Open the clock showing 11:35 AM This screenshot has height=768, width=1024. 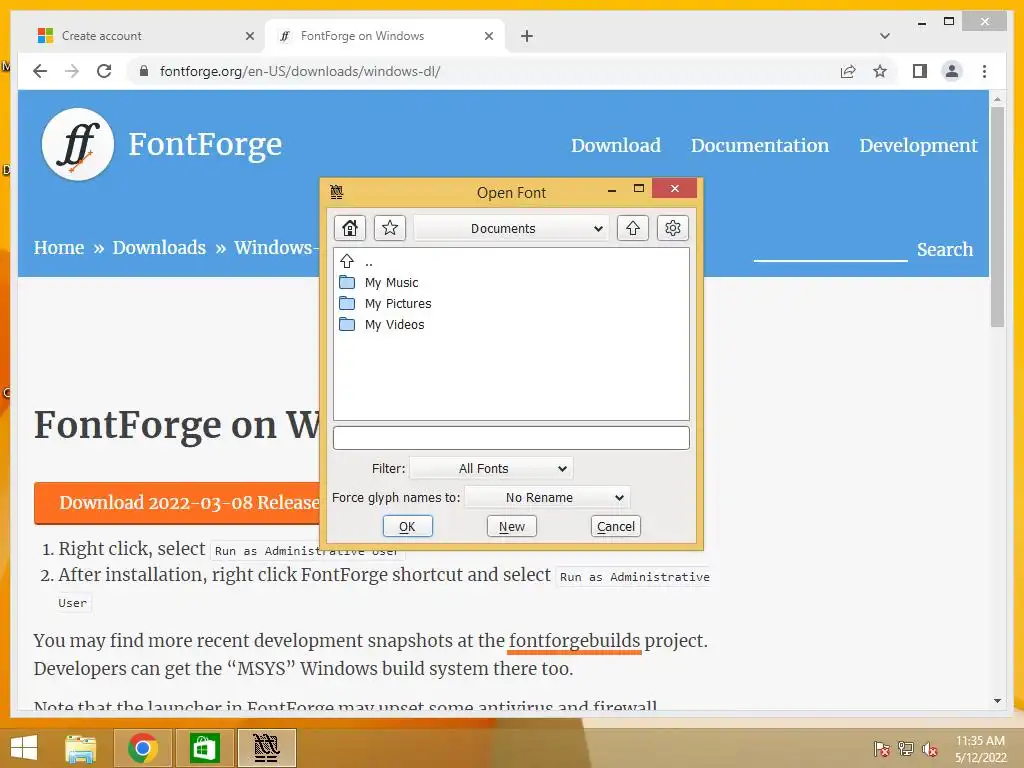click(980, 748)
